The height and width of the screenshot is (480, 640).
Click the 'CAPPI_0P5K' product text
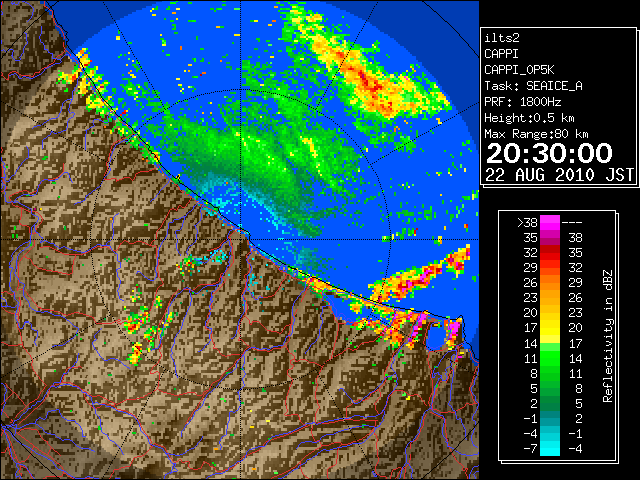[519, 70]
